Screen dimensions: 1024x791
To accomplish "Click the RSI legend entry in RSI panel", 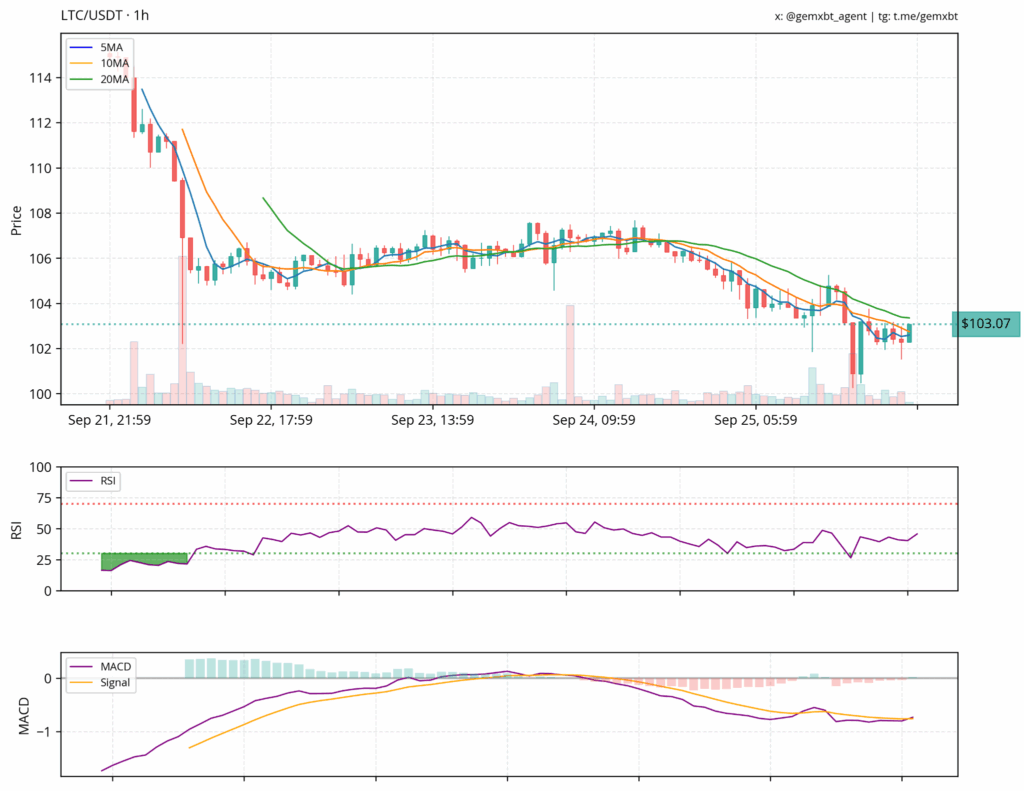I will [93, 481].
